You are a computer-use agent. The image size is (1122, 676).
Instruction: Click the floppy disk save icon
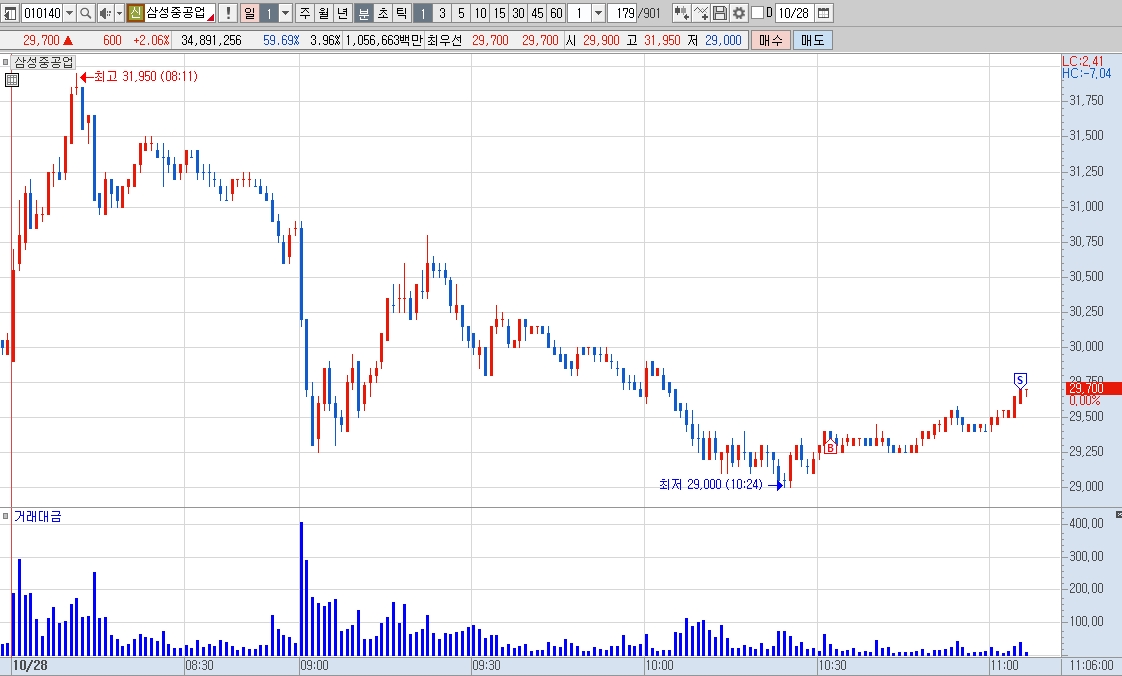[x=720, y=13]
